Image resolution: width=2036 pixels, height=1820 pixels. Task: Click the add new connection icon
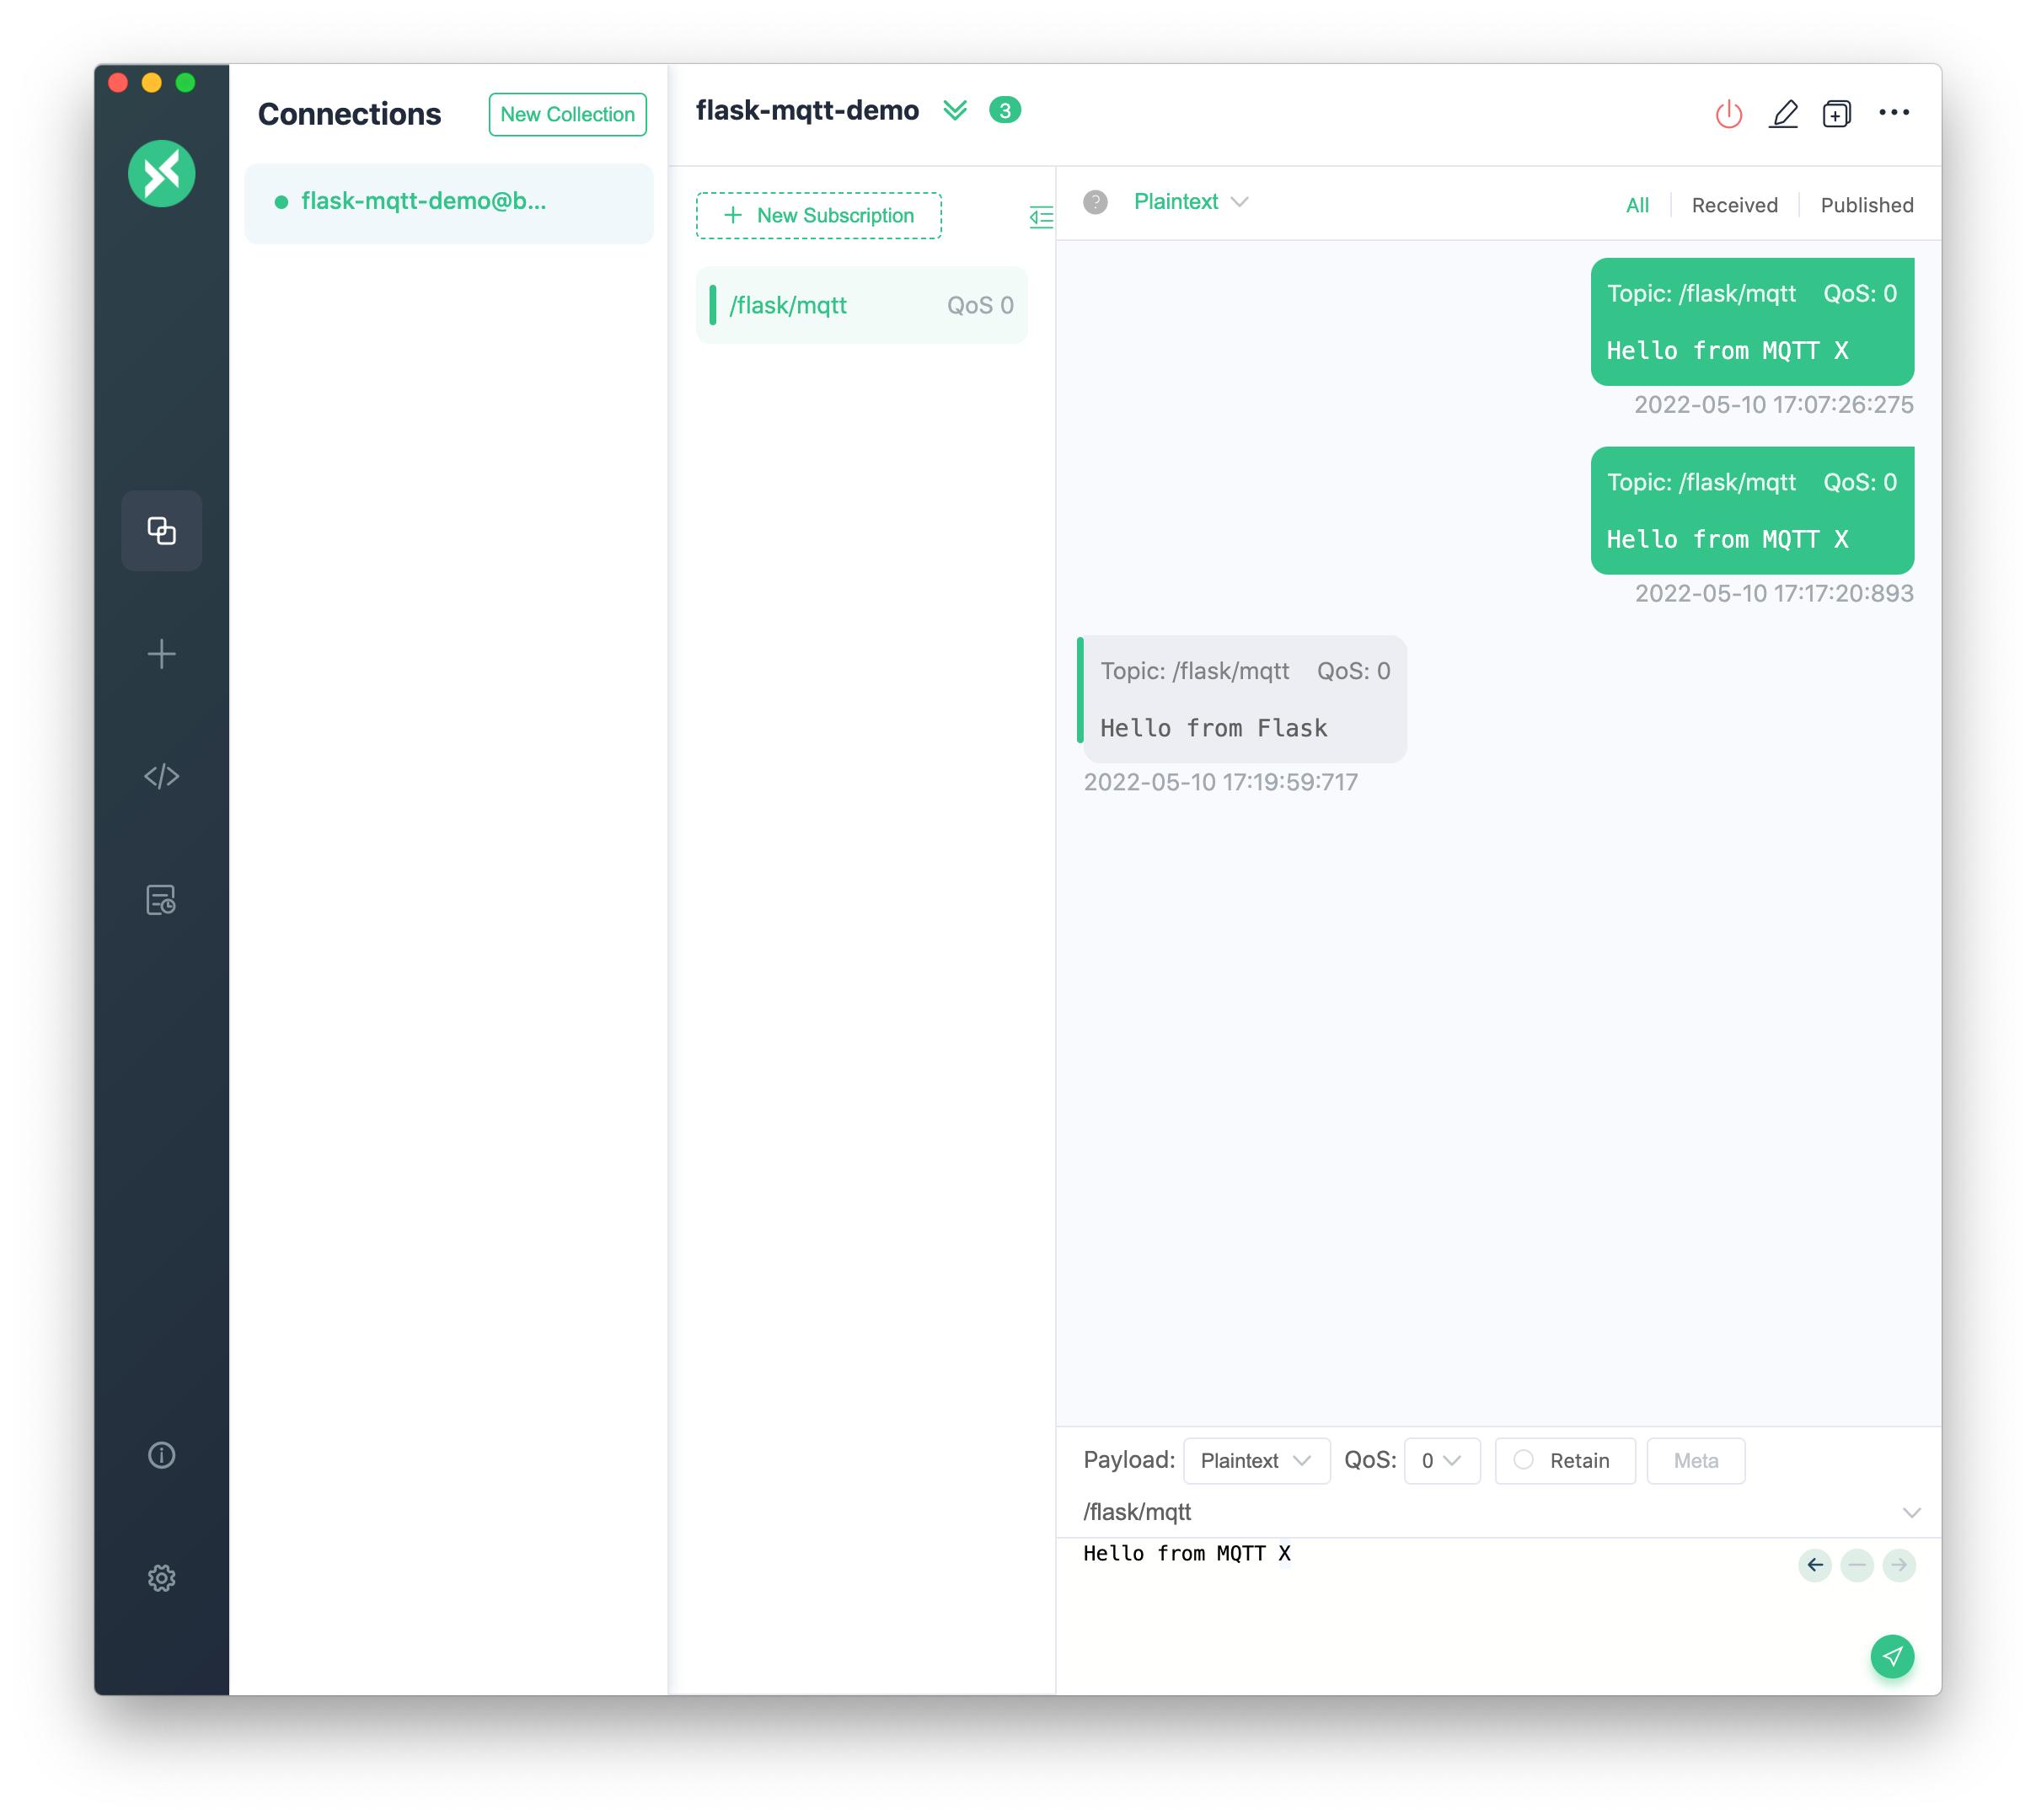162,654
